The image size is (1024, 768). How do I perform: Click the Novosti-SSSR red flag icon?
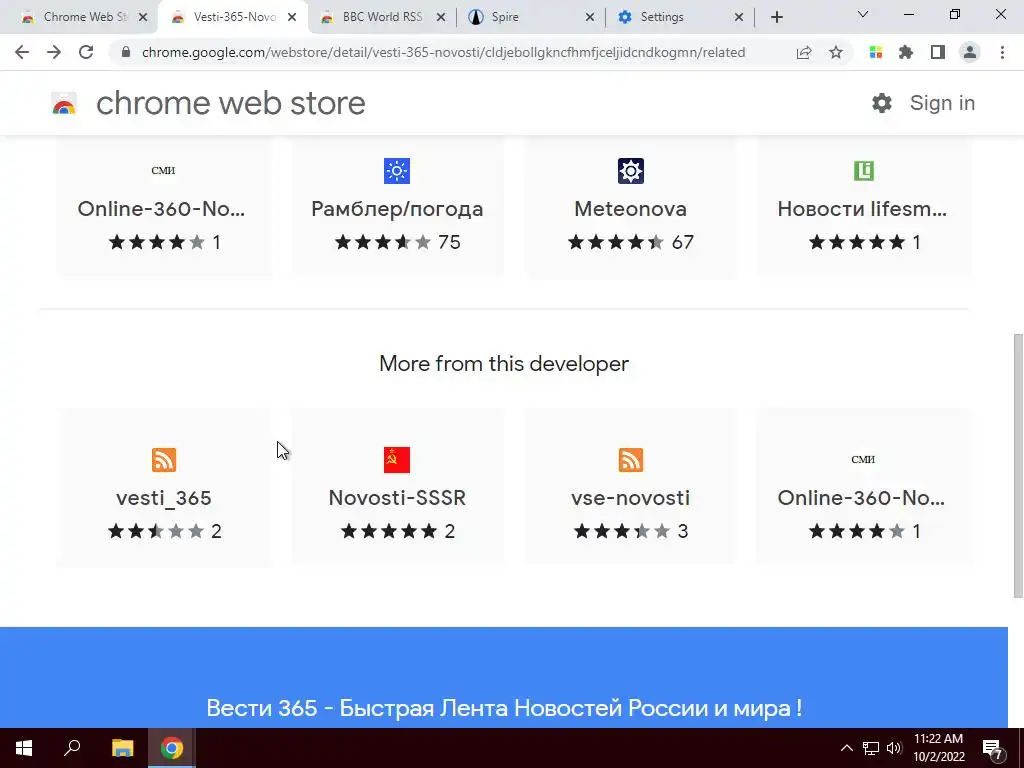pyautogui.click(x=397, y=460)
